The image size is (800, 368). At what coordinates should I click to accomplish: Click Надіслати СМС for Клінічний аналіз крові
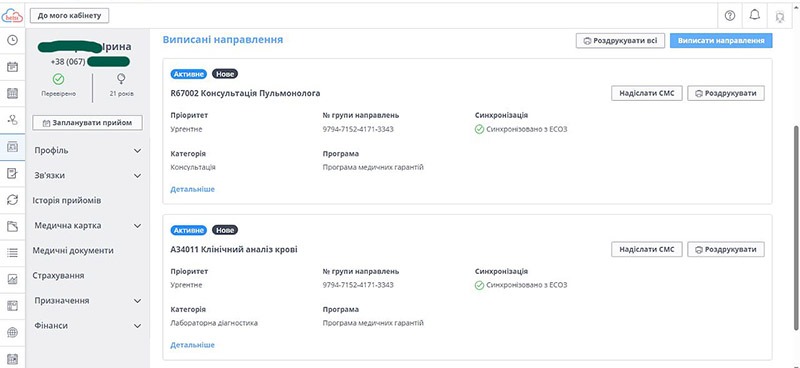click(x=646, y=250)
